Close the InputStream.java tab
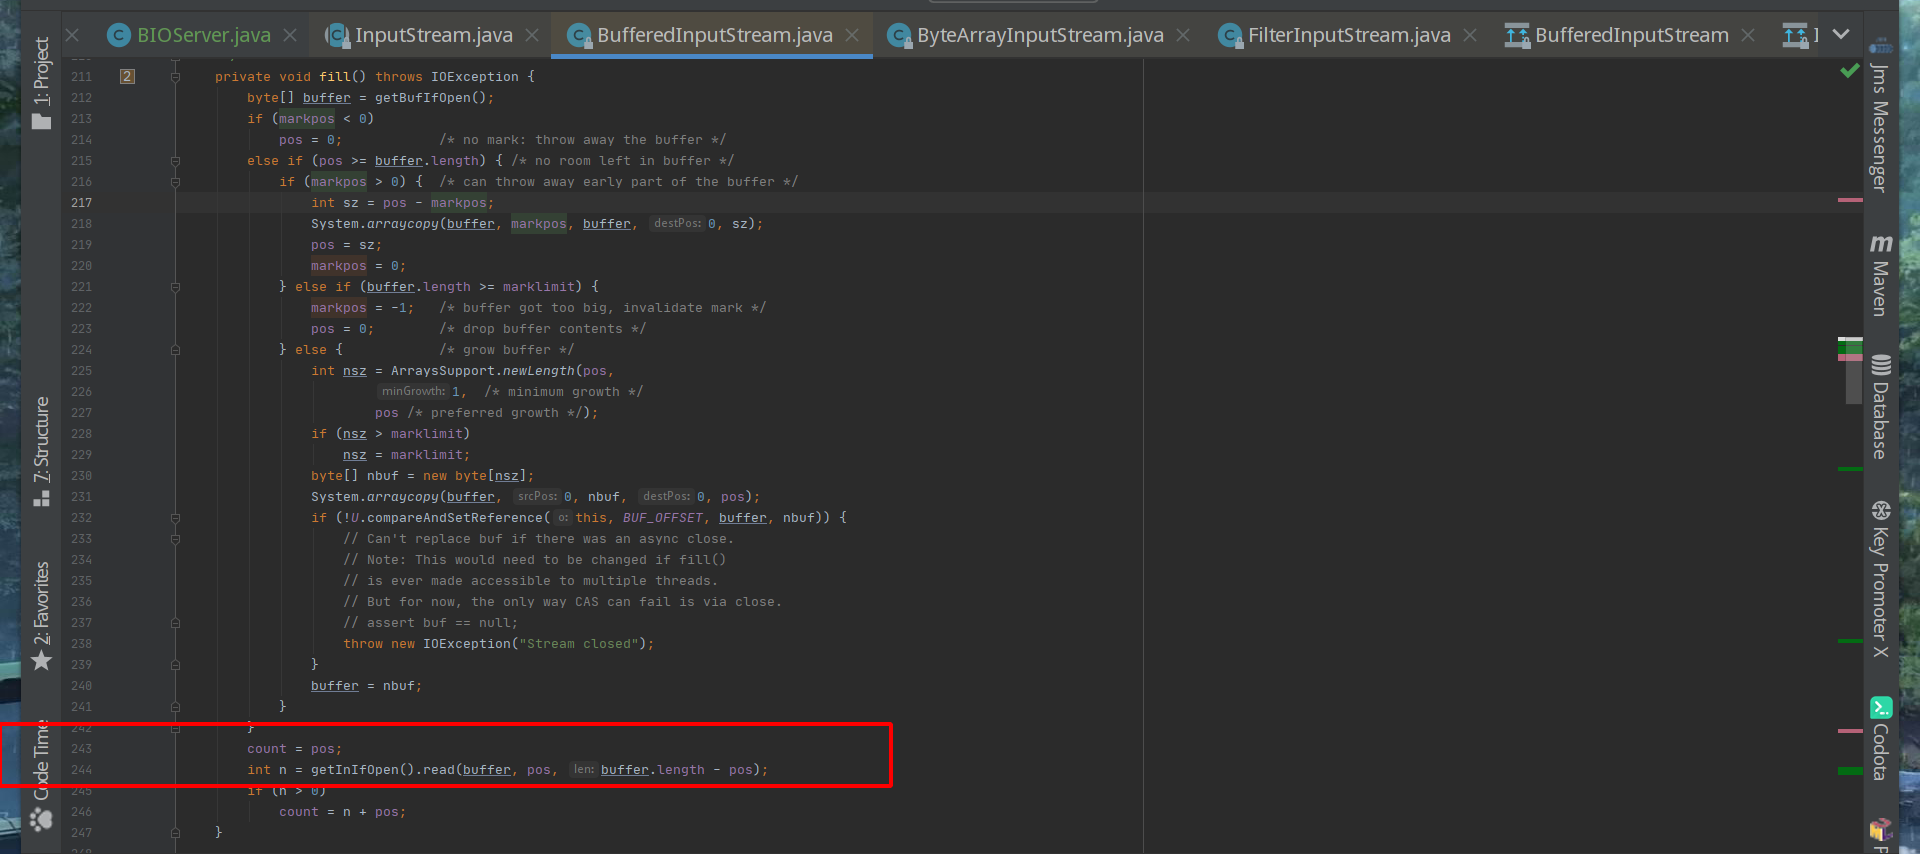This screenshot has height=854, width=1920. pos(532,35)
